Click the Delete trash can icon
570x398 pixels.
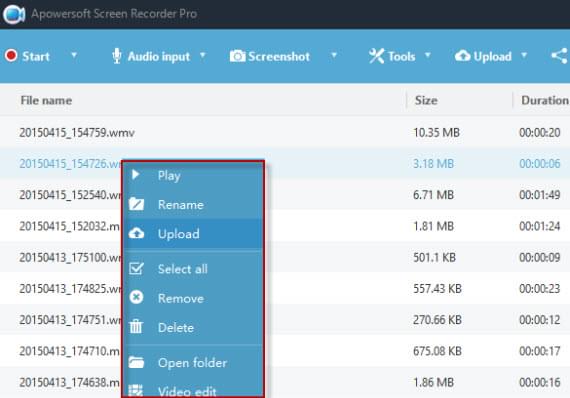pyautogui.click(x=136, y=326)
